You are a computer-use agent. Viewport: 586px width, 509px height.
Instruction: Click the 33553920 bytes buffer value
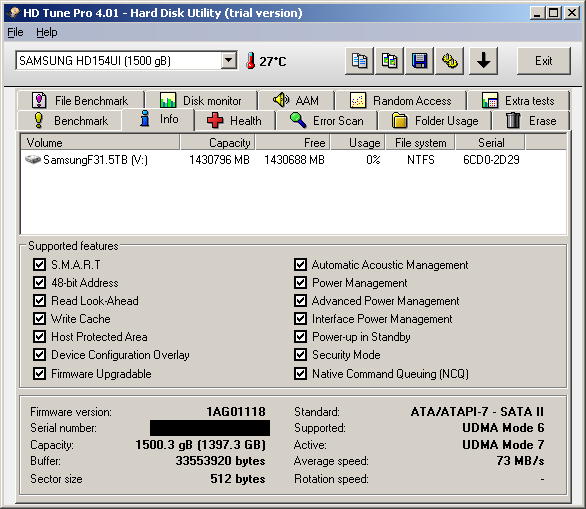click(220, 461)
